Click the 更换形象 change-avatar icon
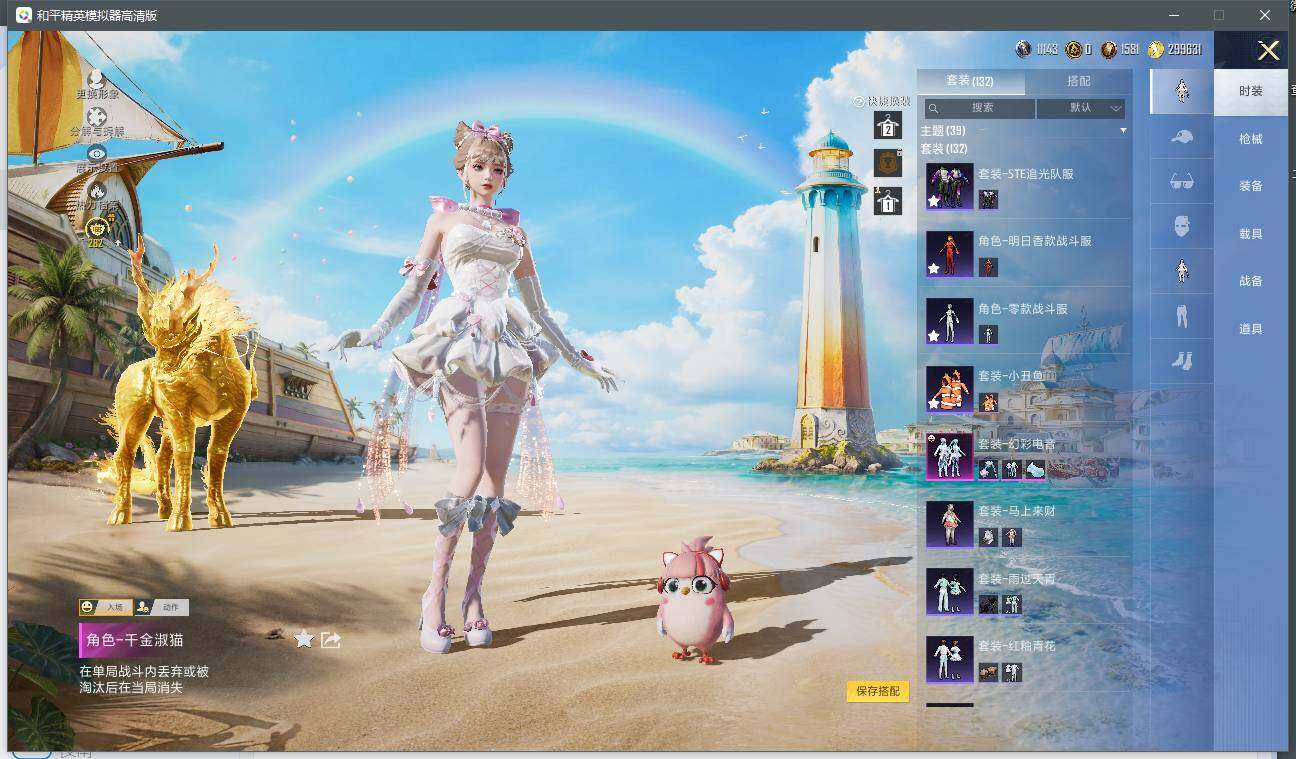This screenshot has height=759, width=1296. click(x=97, y=78)
